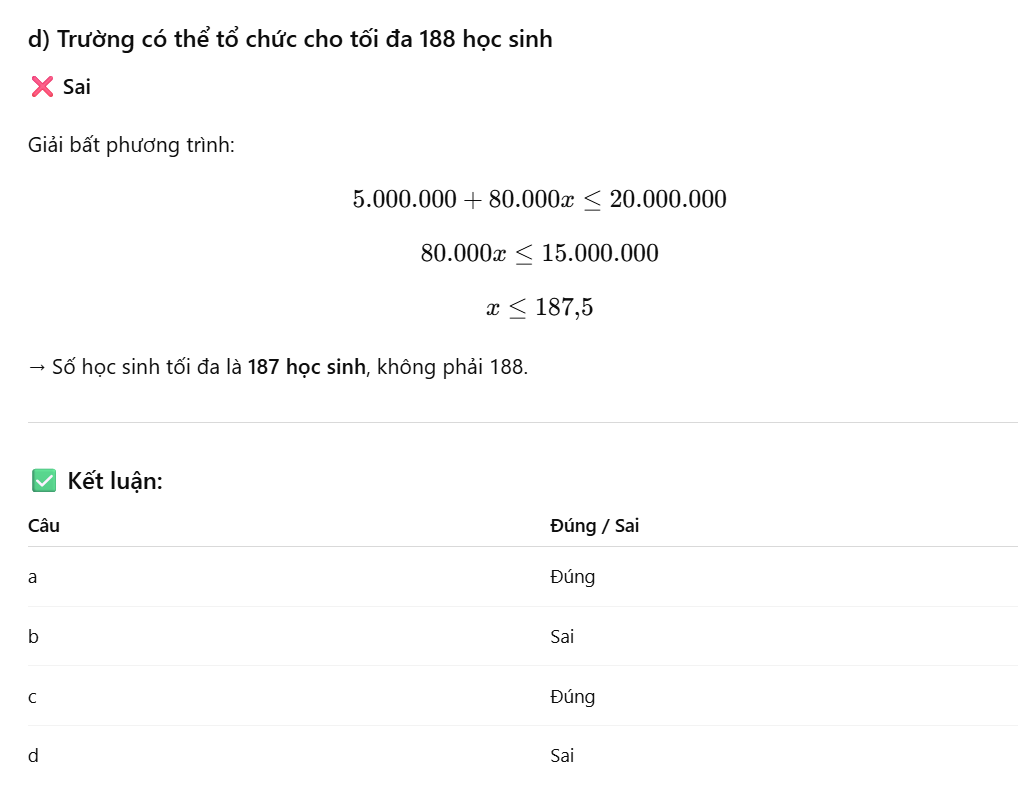The height and width of the screenshot is (804, 1018).
Task: Click Sai in row d
Action: click(562, 756)
